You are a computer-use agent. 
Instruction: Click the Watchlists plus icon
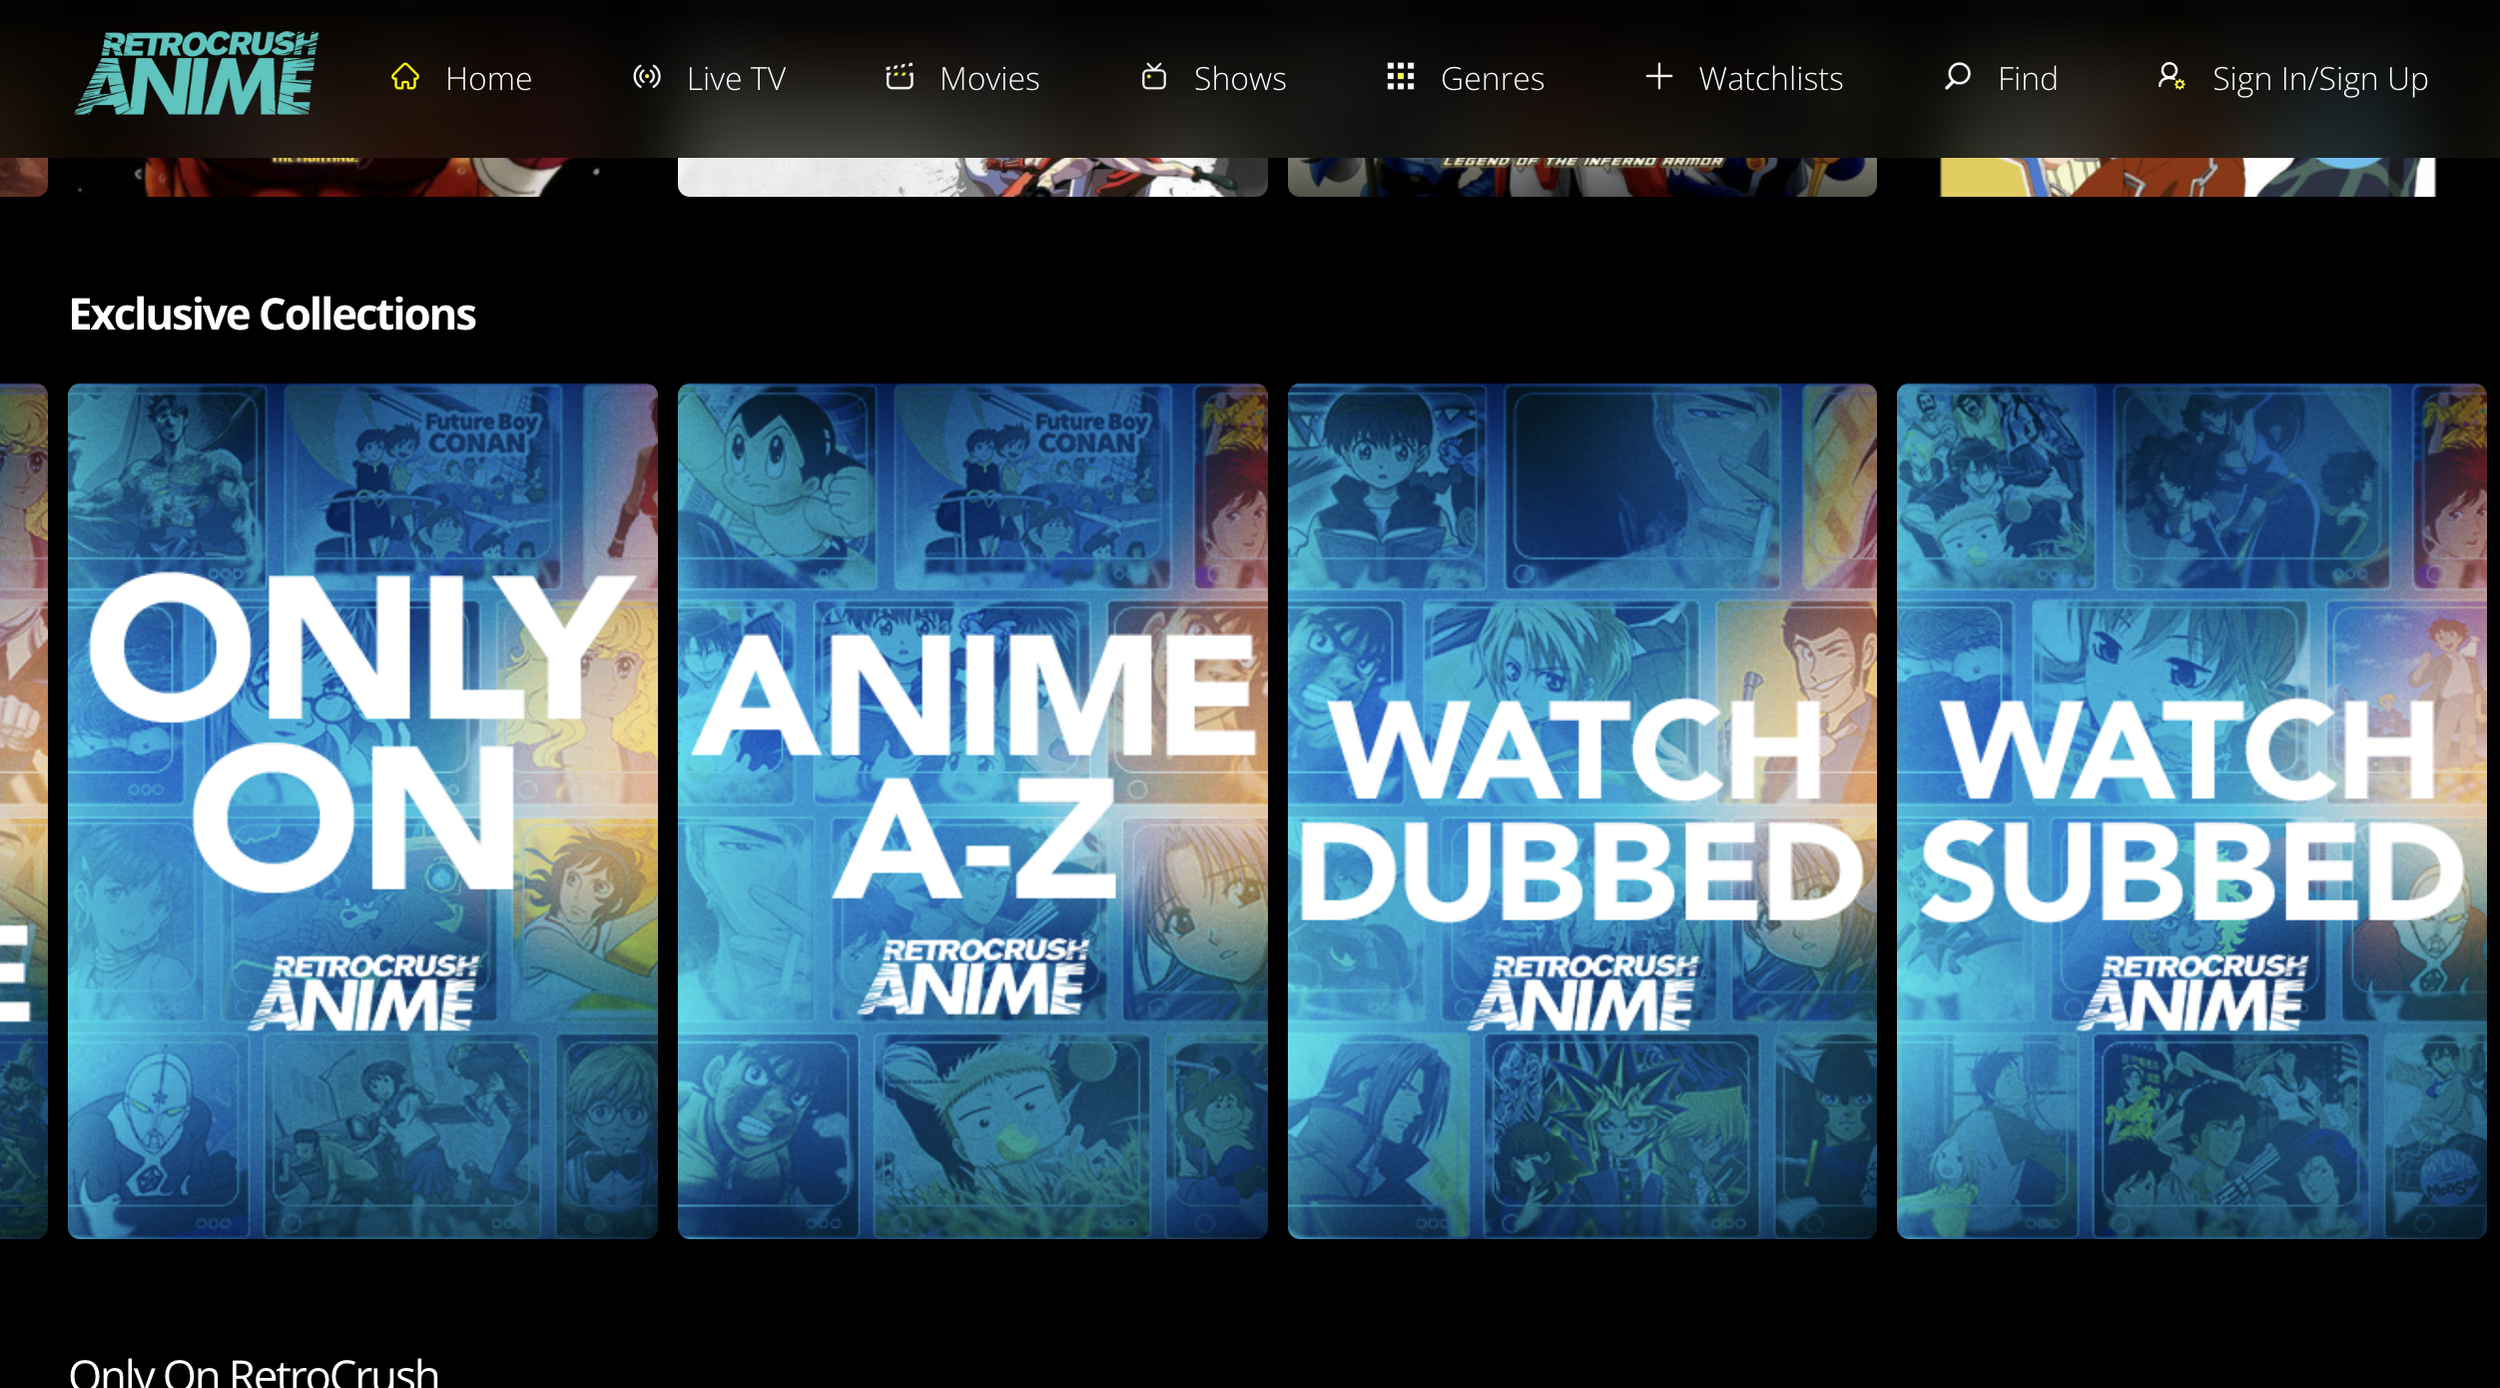click(1658, 75)
